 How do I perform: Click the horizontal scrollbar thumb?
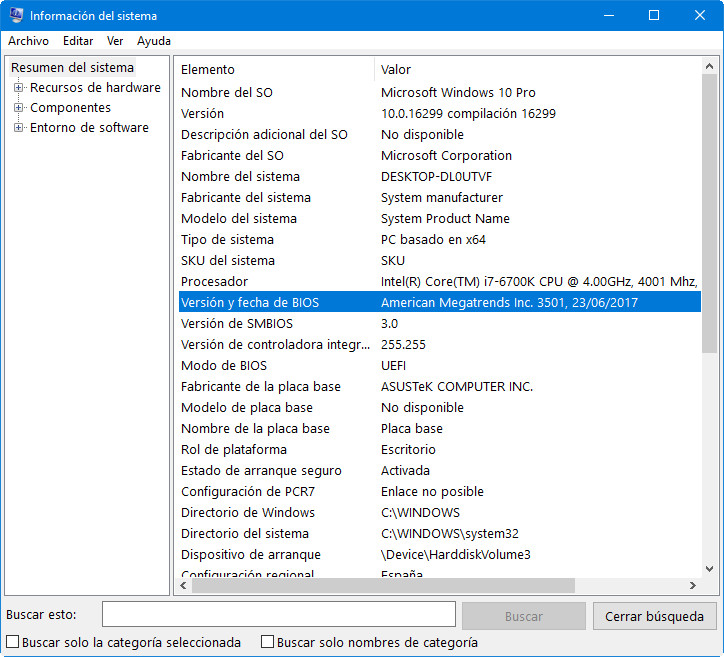coord(383,585)
